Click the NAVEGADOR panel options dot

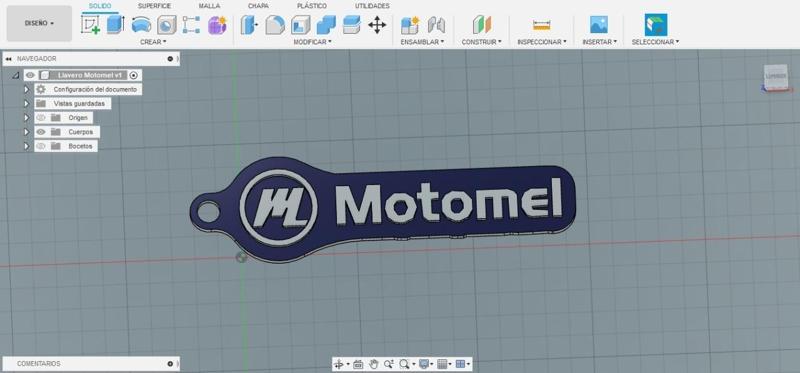click(x=170, y=59)
